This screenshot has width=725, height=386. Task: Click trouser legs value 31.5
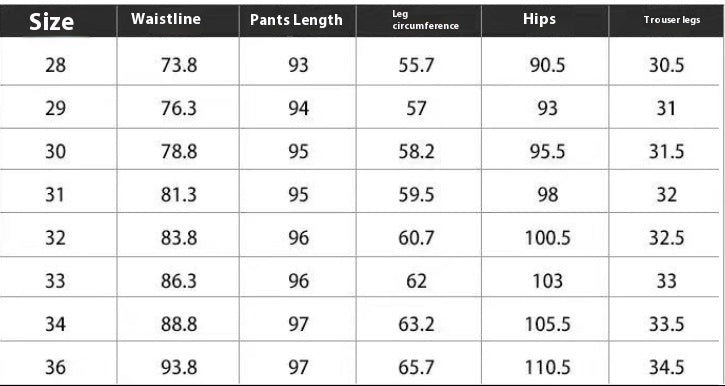[x=666, y=152]
